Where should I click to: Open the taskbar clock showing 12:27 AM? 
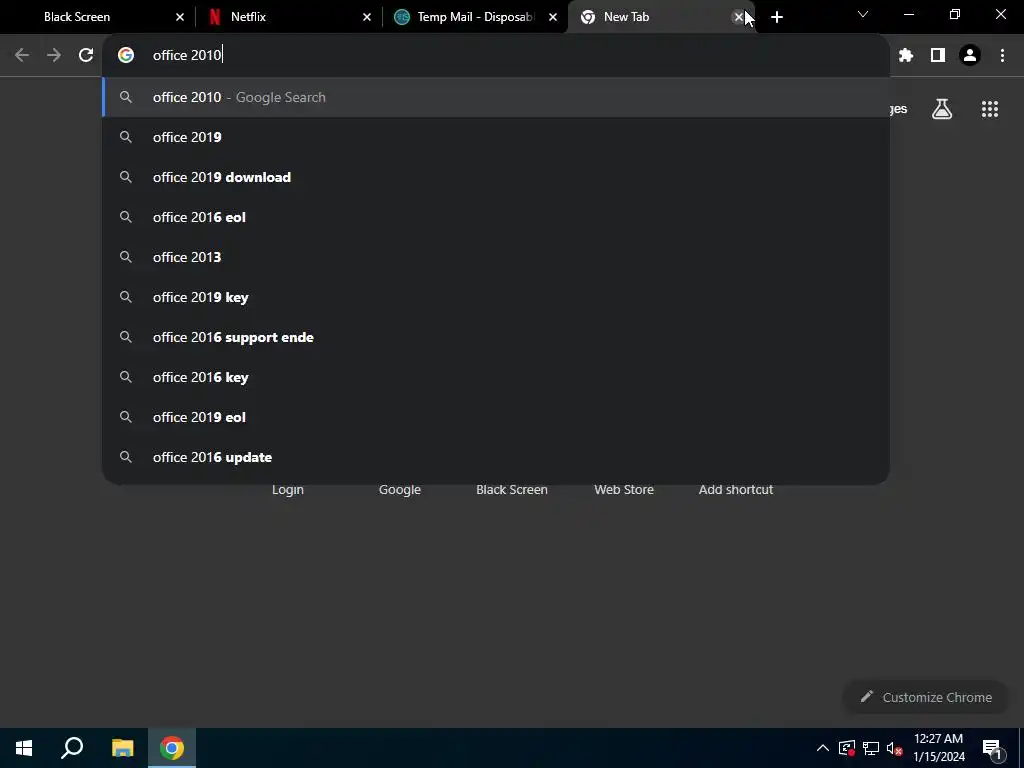pos(938,748)
